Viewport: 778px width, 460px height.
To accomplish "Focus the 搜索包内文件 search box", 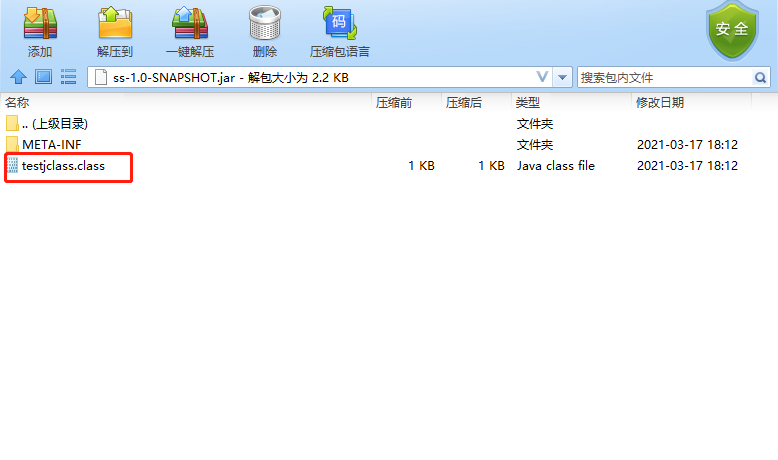I will click(664, 77).
